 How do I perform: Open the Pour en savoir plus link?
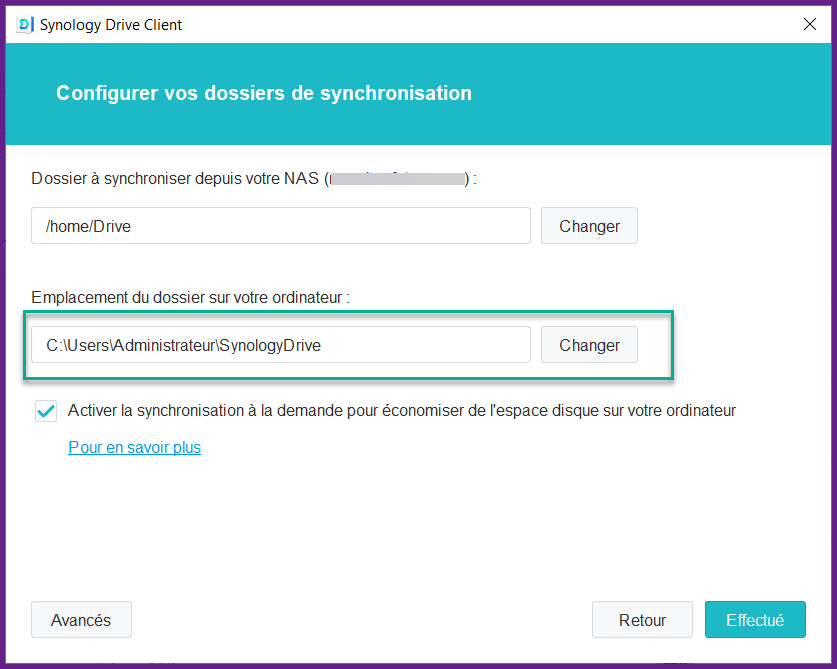point(134,447)
